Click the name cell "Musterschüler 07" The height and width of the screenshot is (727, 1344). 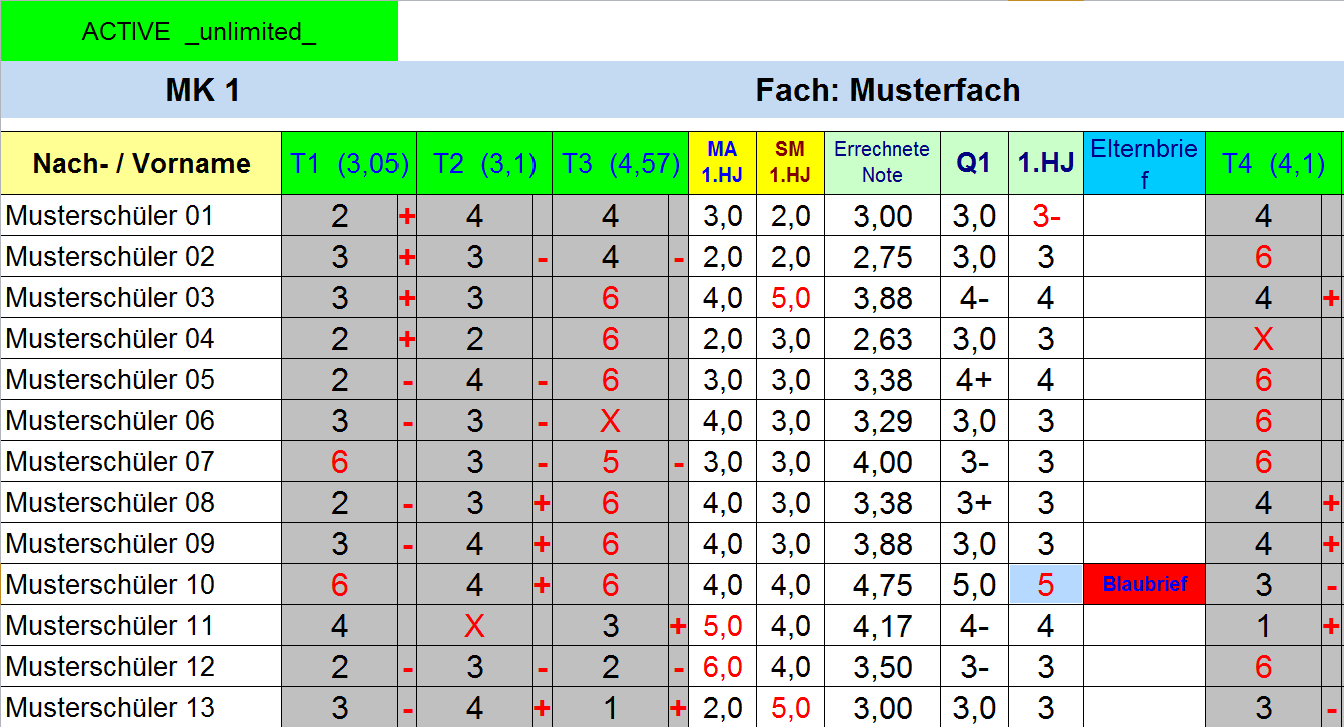(x=141, y=462)
